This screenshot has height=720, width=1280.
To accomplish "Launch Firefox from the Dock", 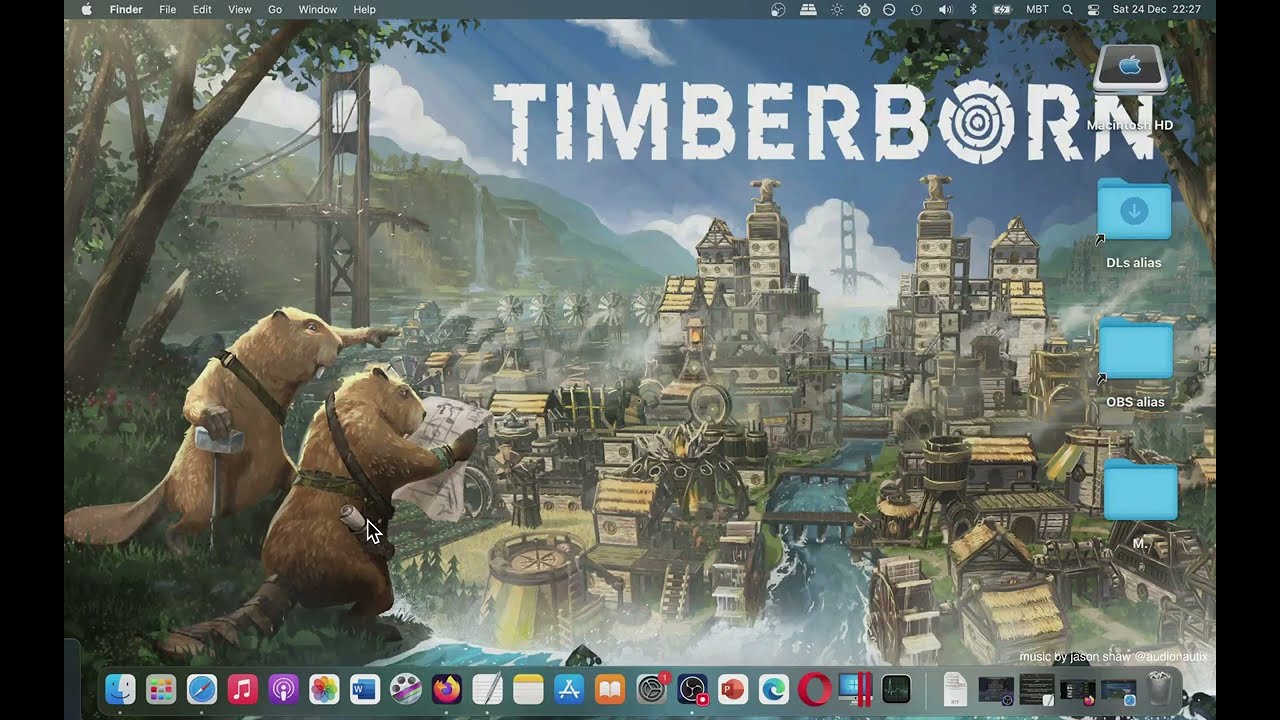I will 447,689.
